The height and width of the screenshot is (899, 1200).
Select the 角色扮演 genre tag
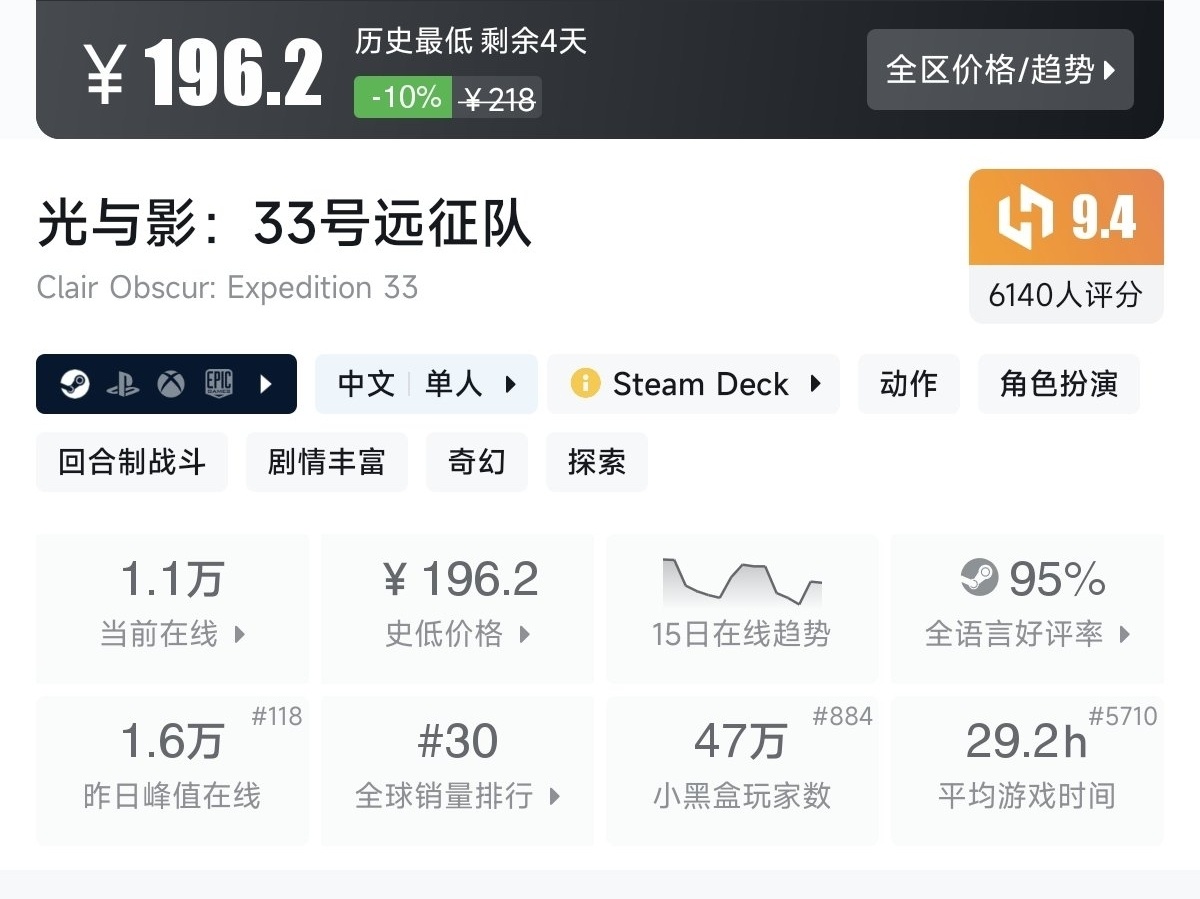coord(1058,384)
